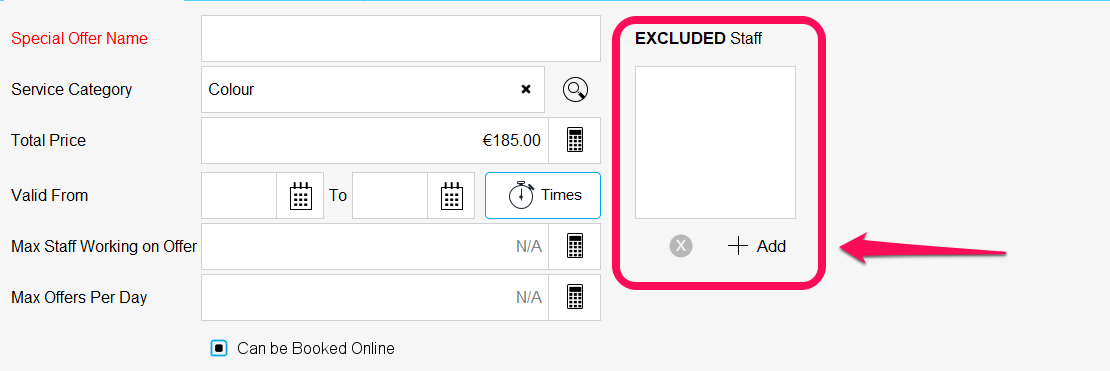Click the Valid From date input box

[239, 195]
